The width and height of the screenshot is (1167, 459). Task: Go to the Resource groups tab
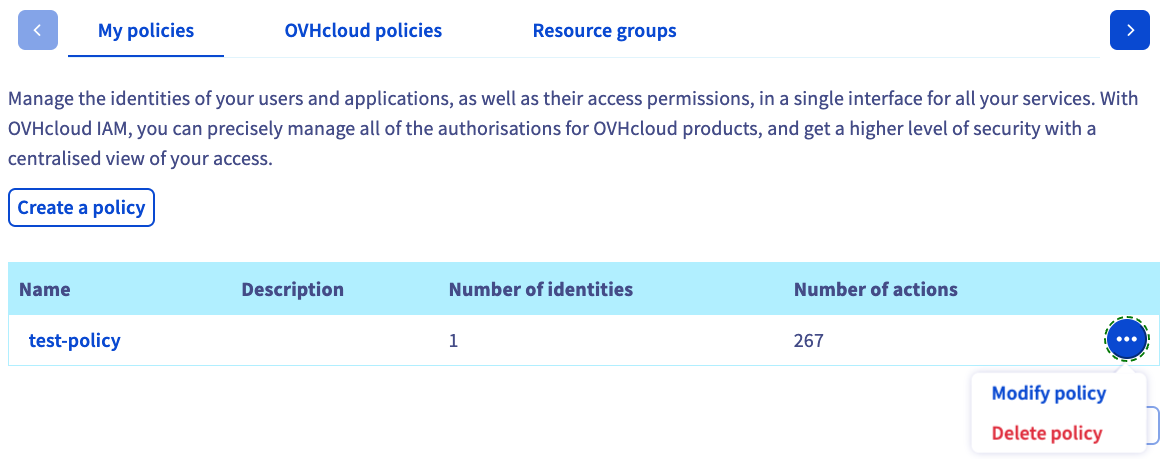pos(604,31)
